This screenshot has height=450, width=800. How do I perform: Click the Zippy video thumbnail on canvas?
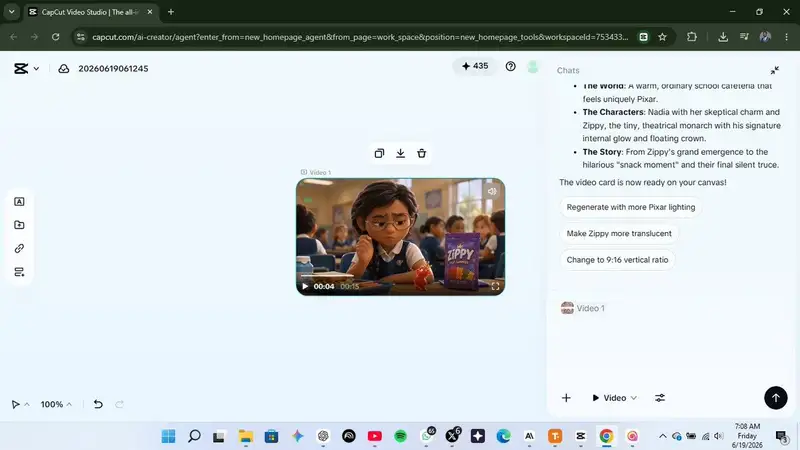(x=401, y=236)
